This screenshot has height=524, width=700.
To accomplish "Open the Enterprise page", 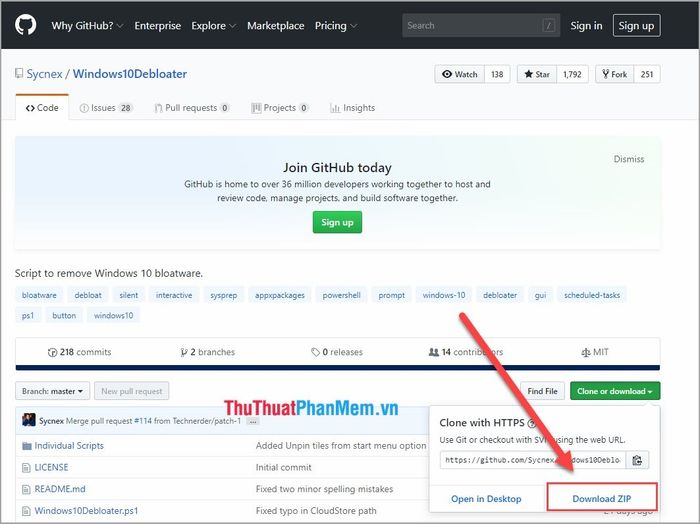I will 158,26.
